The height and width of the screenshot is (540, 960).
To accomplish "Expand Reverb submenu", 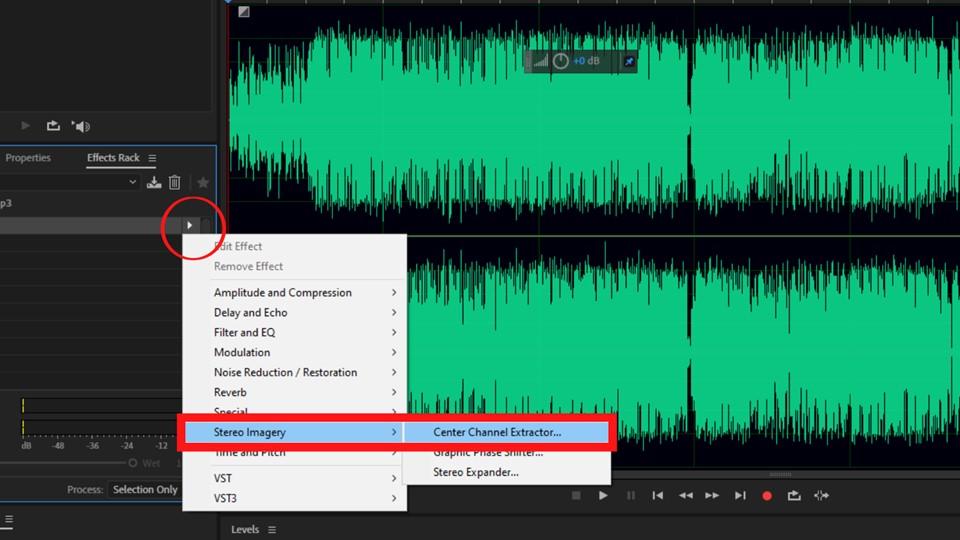I will tap(294, 392).
